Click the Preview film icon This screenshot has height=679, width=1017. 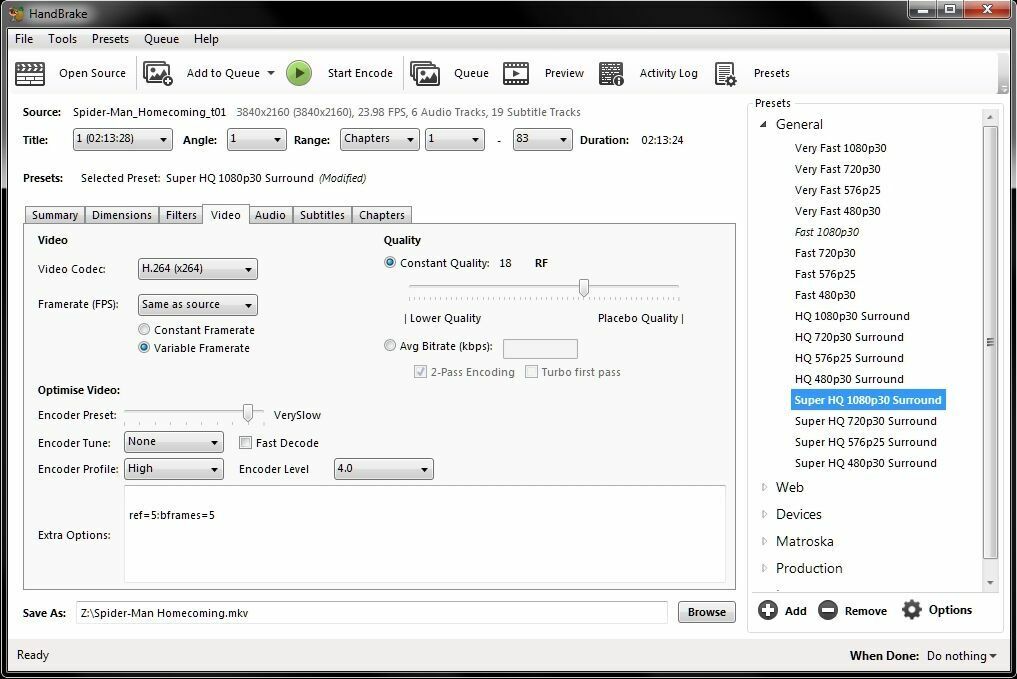click(516, 73)
